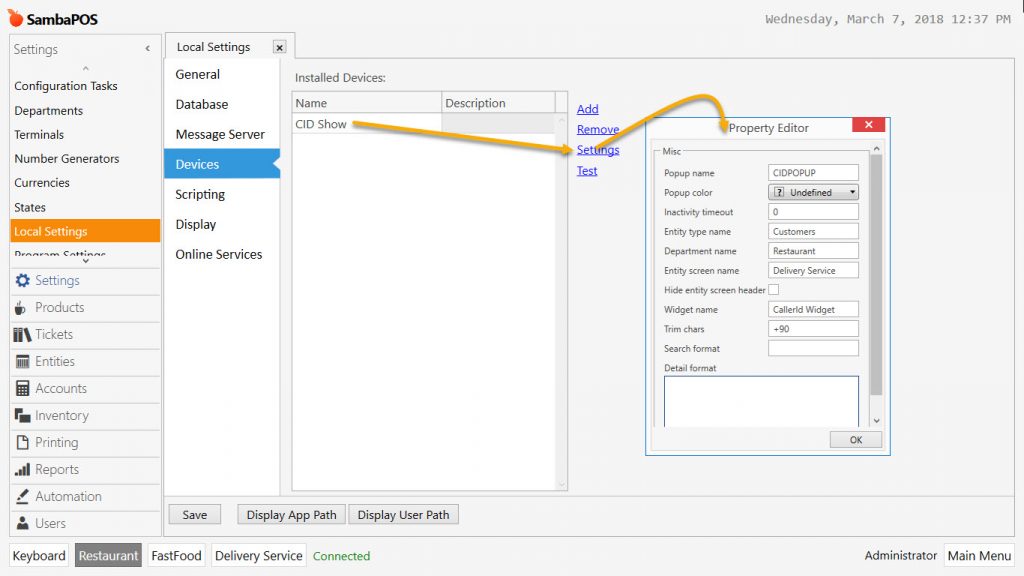This screenshot has width=1024, height=576.
Task: Toggle Hide entity screen header checkbox
Action: click(774, 290)
